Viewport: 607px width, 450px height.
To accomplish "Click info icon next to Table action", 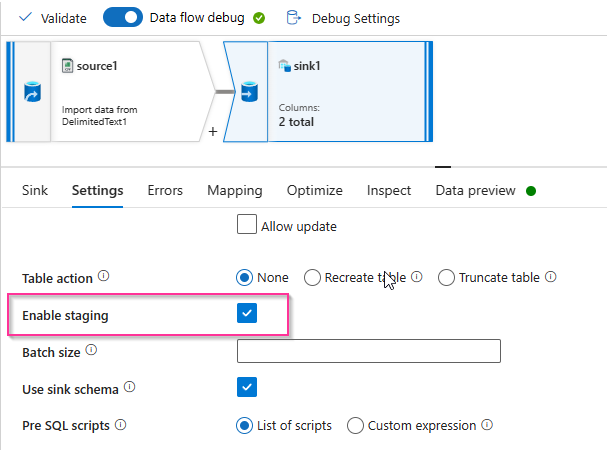I will click(104, 278).
